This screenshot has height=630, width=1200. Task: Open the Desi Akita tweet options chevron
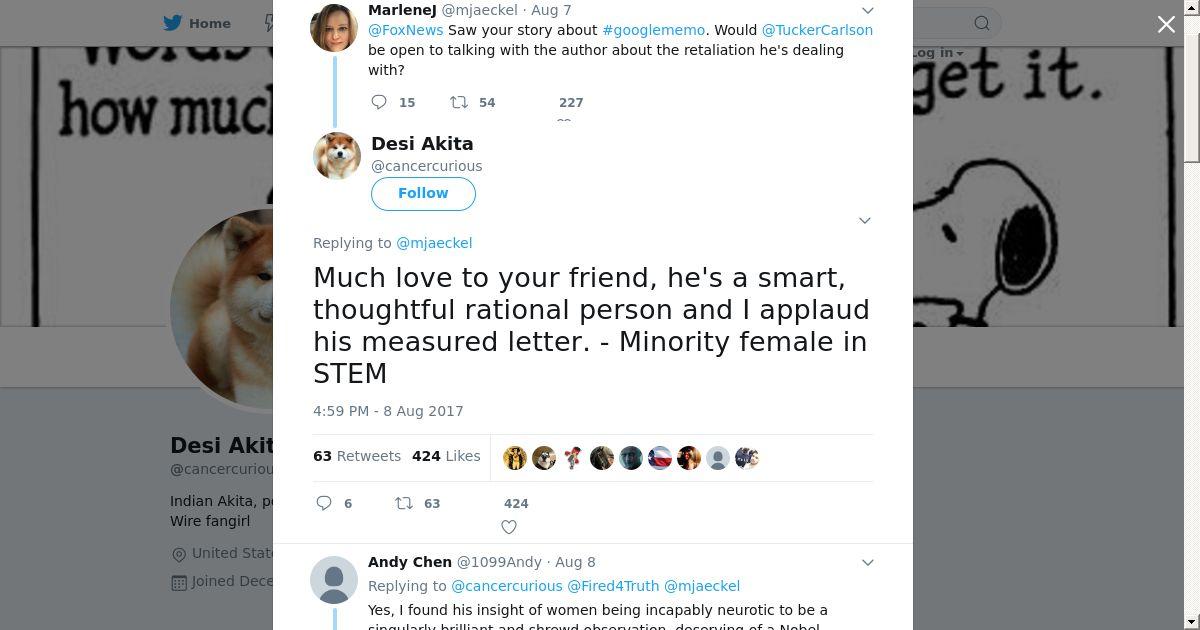(865, 220)
